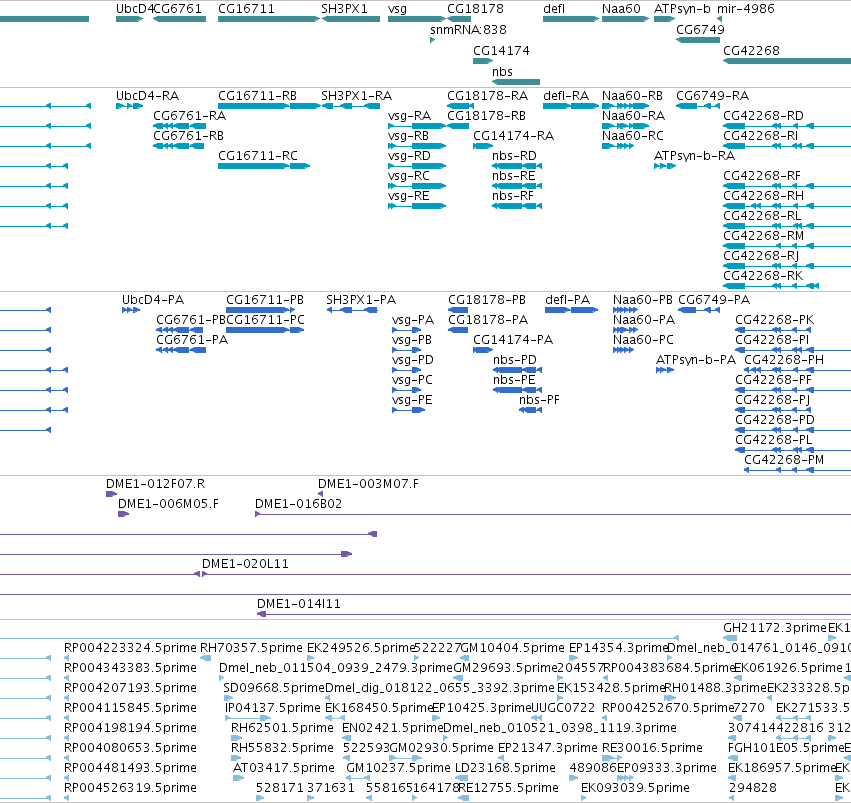Select the SH3PX1 gene label

[x=344, y=9]
